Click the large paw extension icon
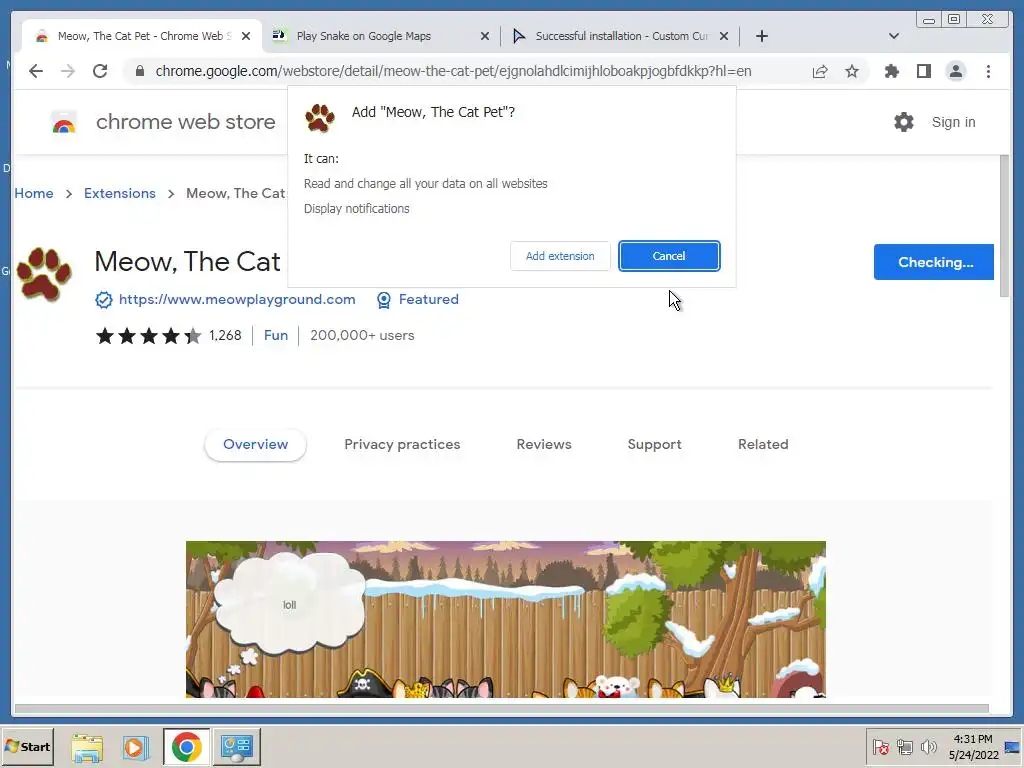The height and width of the screenshot is (768, 1024). pyautogui.click(x=44, y=274)
